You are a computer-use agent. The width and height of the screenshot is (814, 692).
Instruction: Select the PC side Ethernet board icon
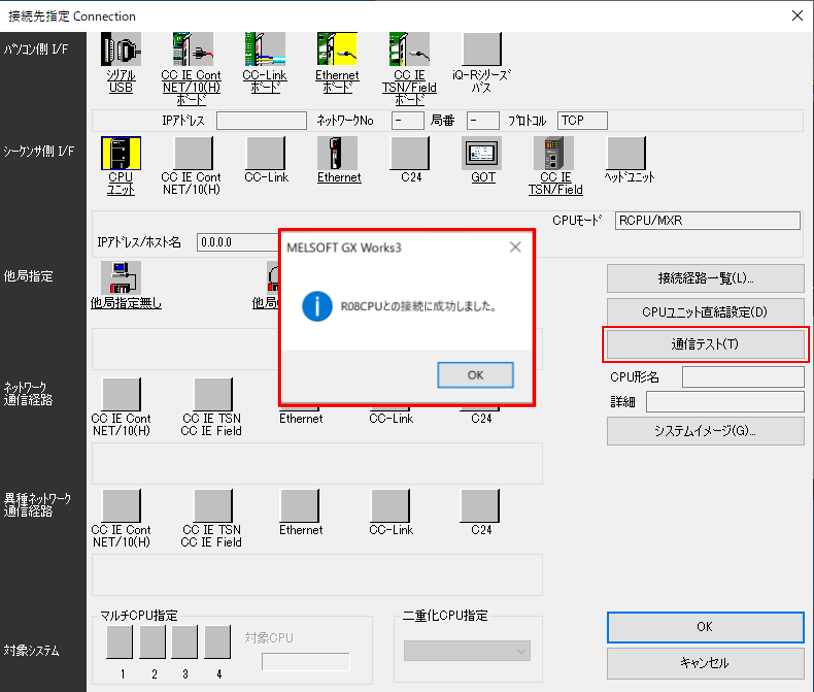tap(337, 50)
